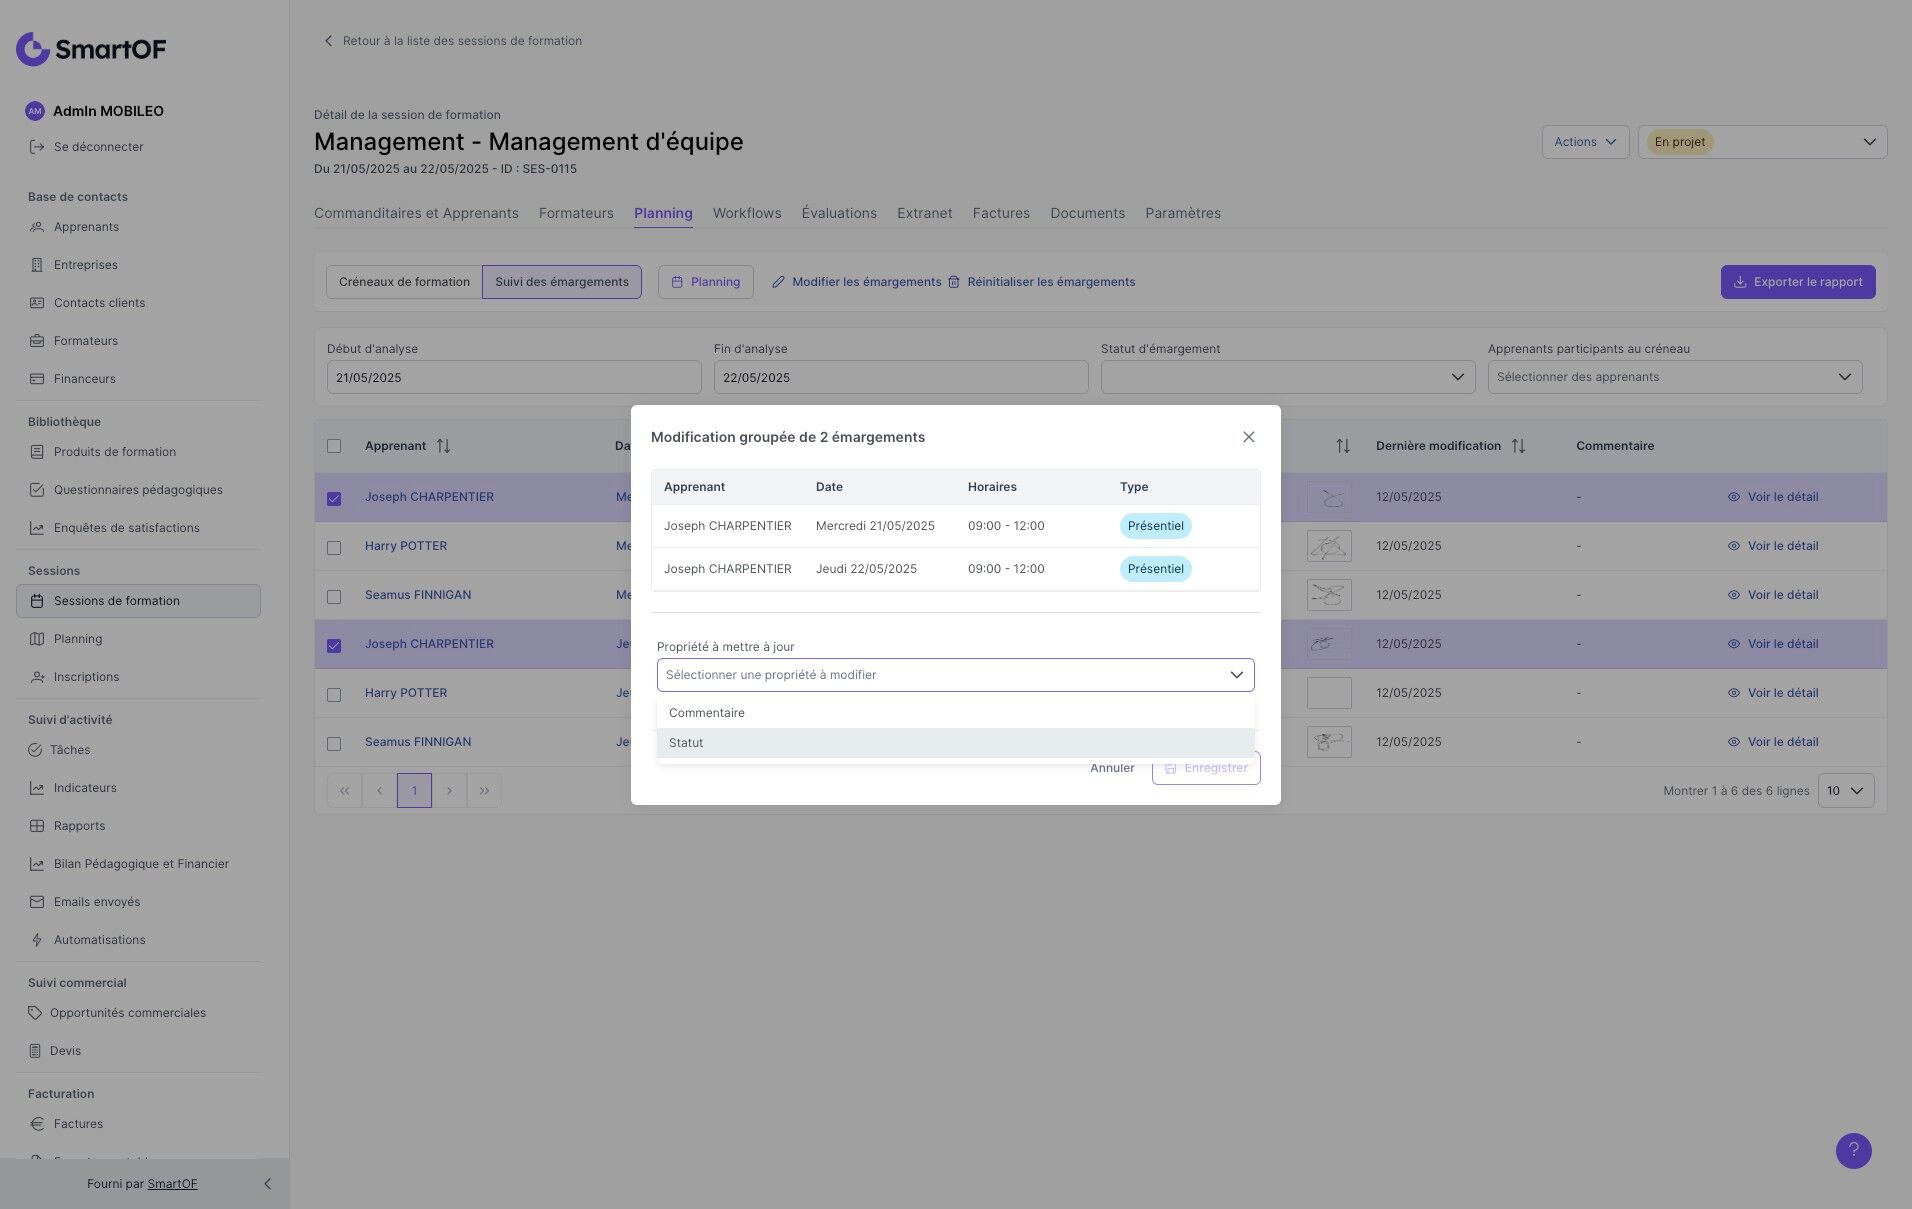Close the Modification groupée dialog

(1248, 437)
